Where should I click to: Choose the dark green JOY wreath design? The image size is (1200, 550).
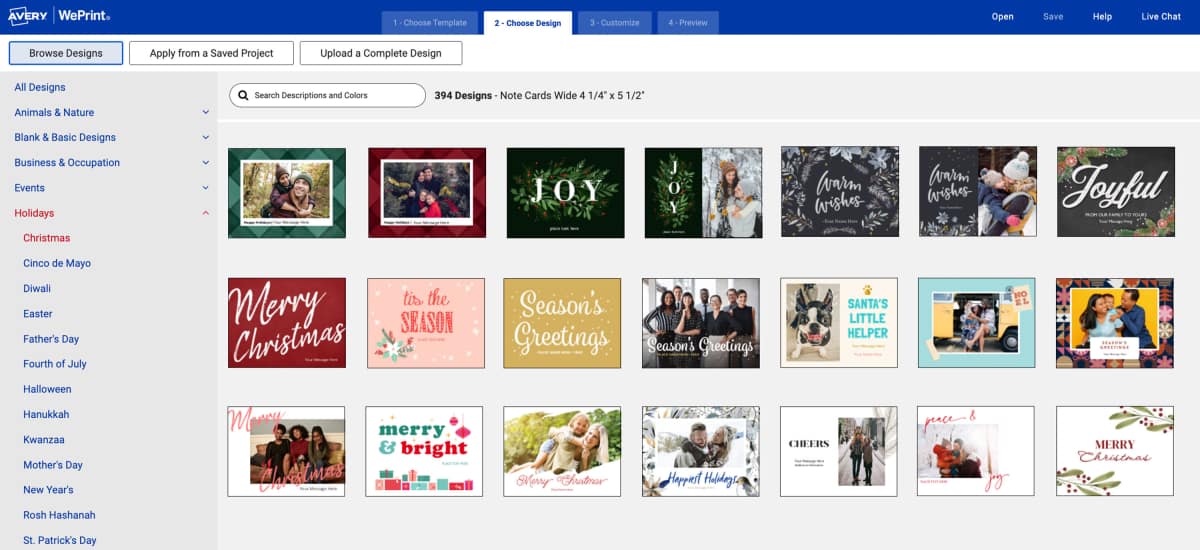[x=565, y=193]
